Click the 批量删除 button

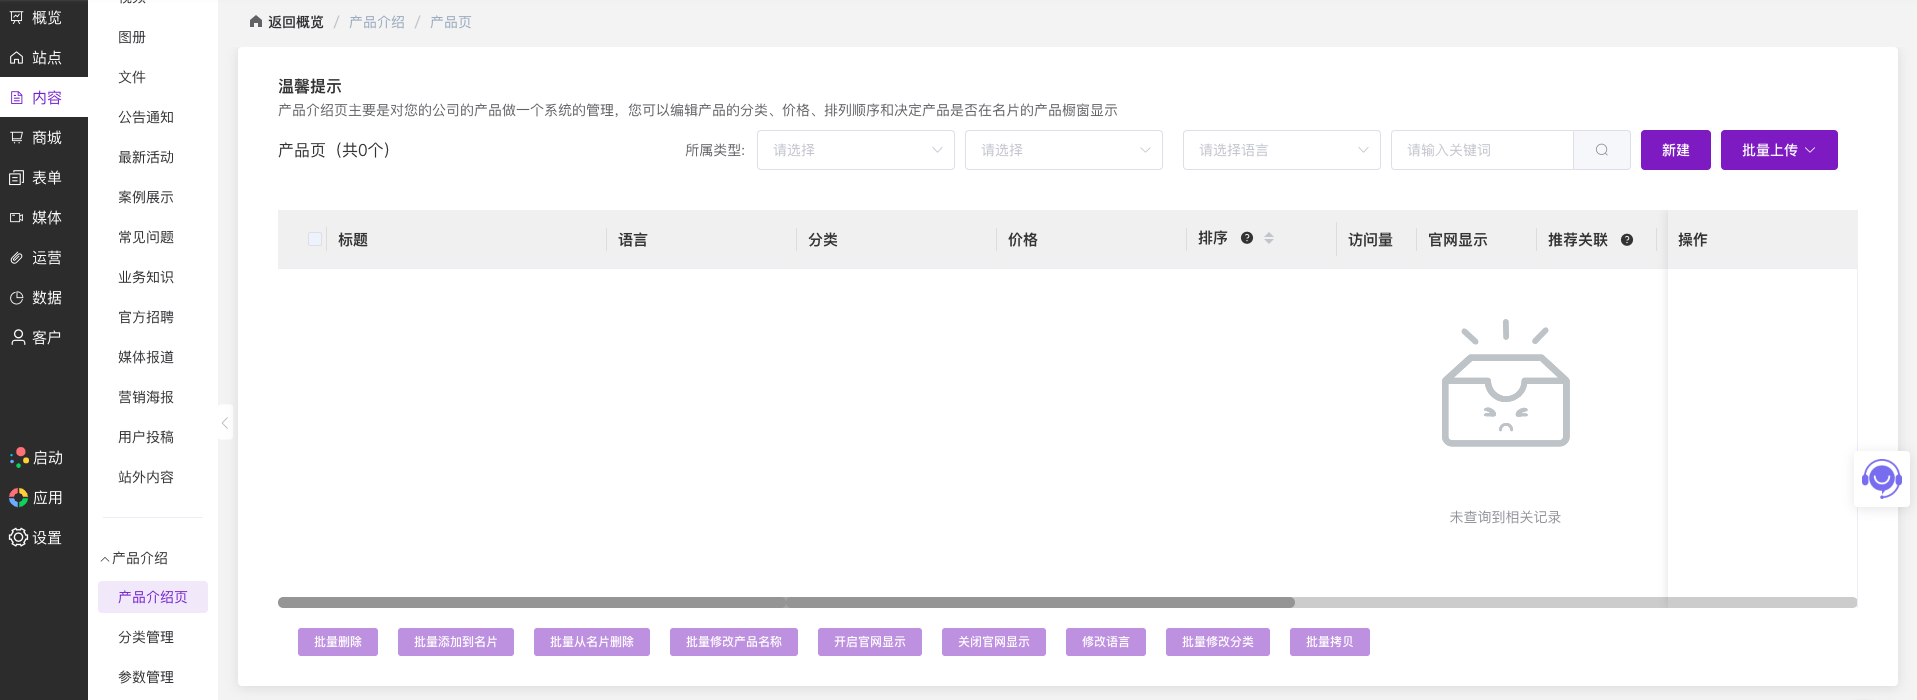(338, 642)
